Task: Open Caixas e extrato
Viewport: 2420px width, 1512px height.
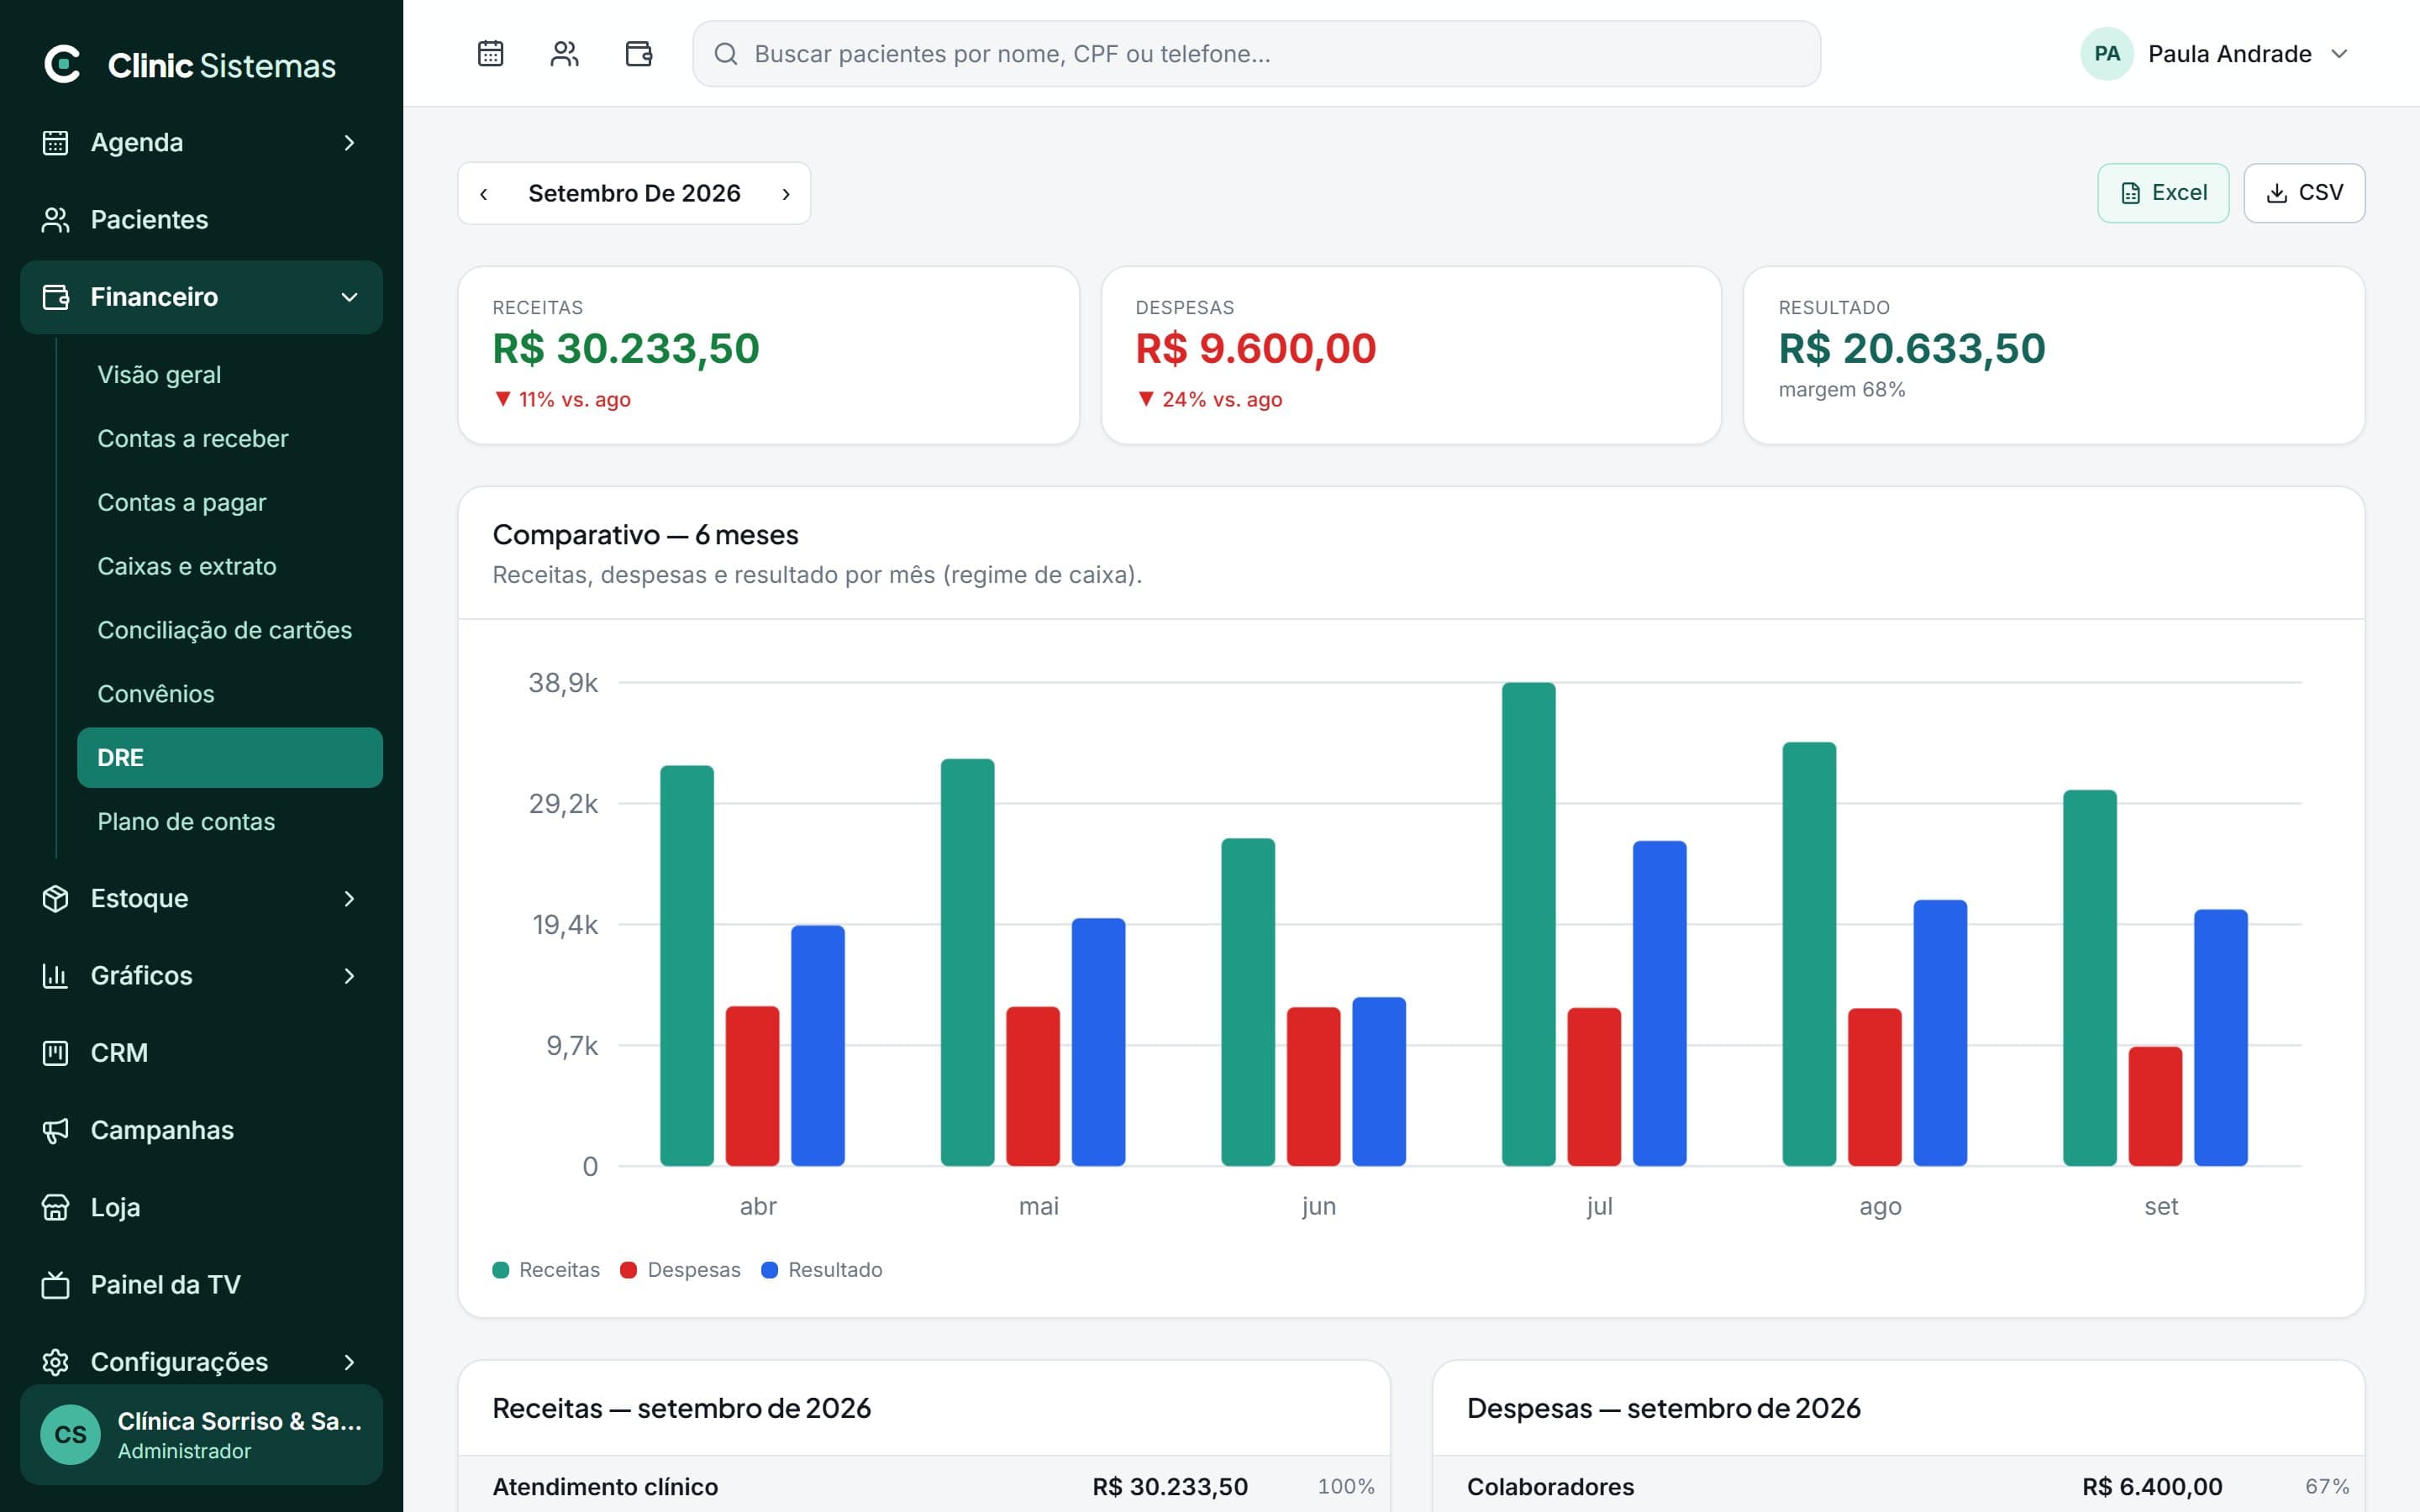Action: tap(230, 567)
